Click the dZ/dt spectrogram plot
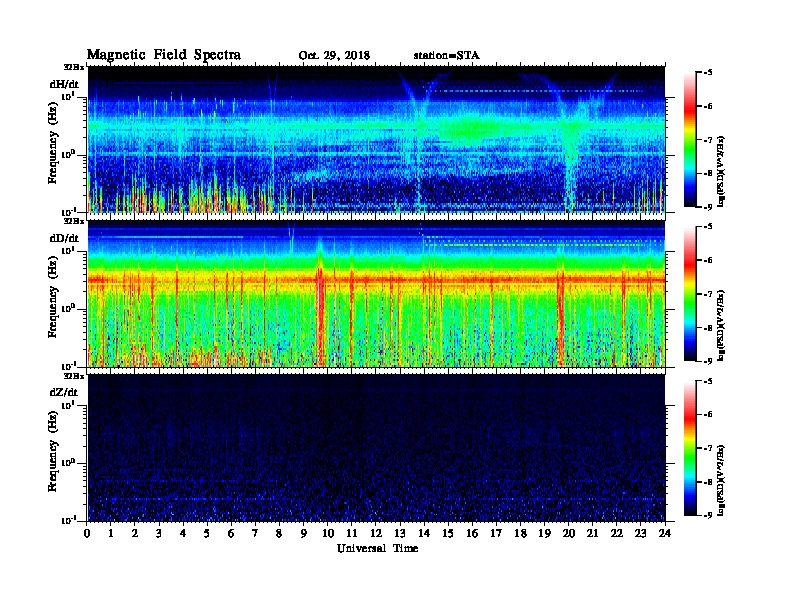792x612 pixels. coord(376,447)
